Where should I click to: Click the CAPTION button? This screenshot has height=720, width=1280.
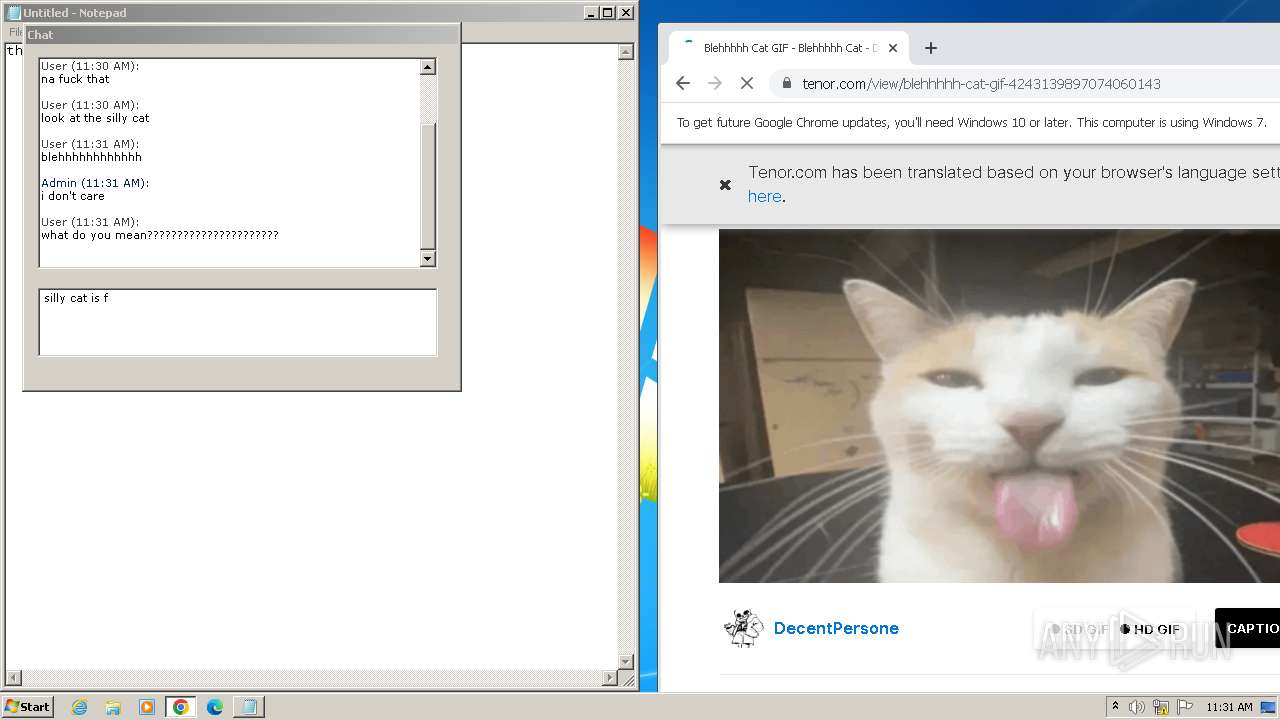(x=1248, y=628)
